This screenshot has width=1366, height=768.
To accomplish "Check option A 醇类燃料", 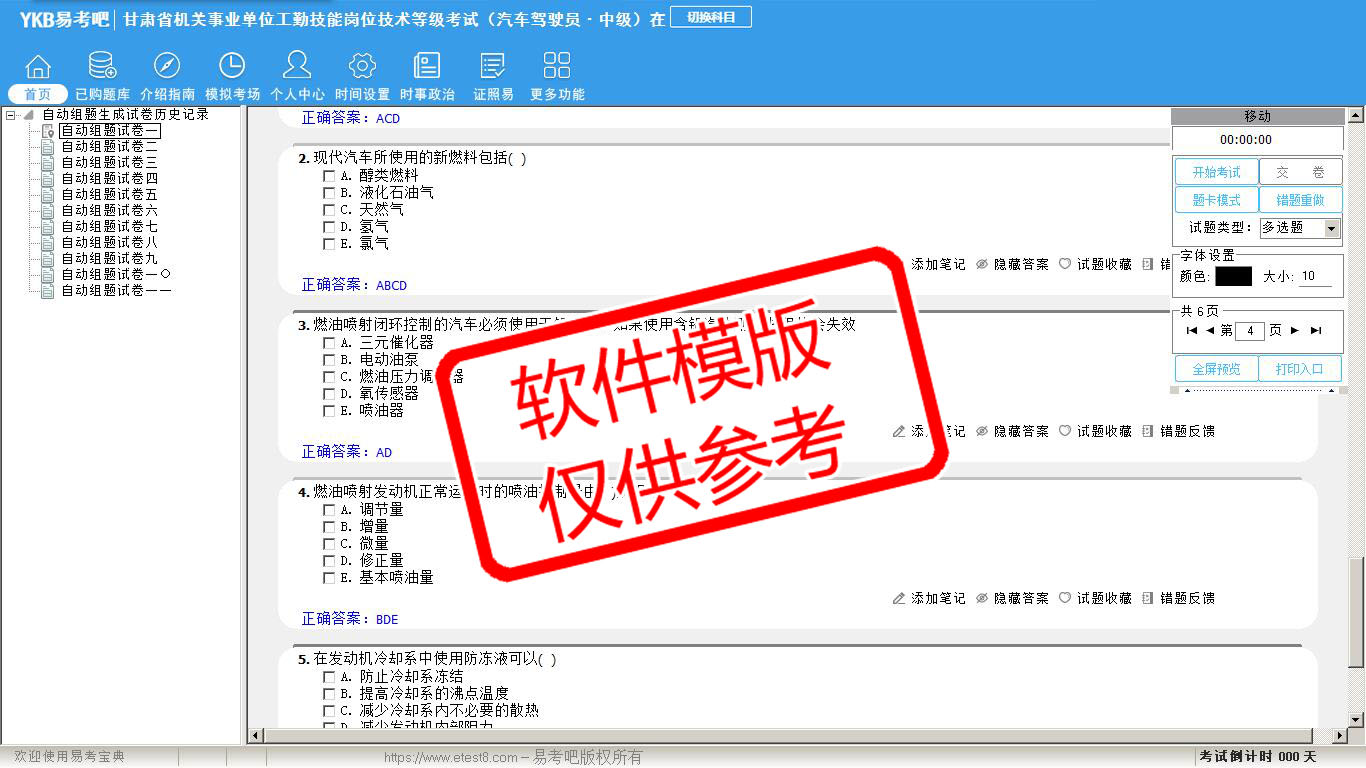I will (329, 176).
